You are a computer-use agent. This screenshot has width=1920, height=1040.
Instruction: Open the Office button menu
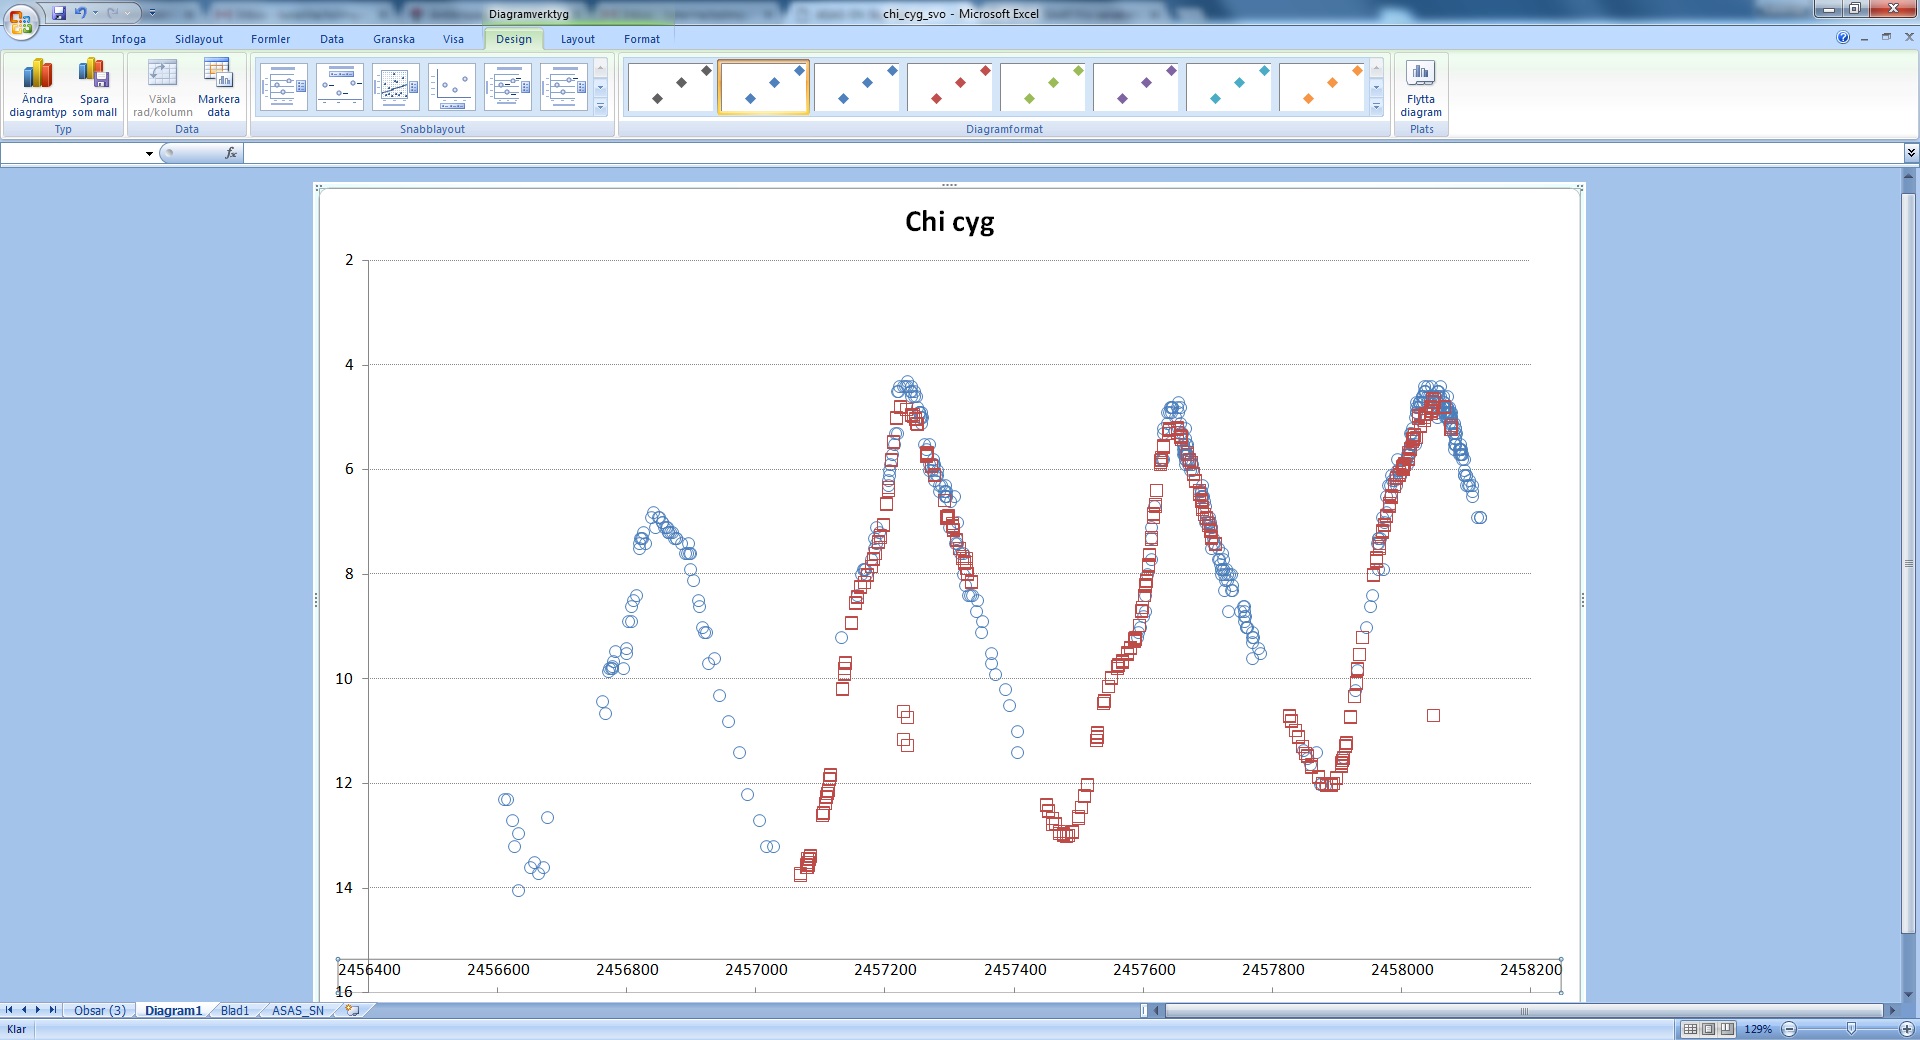click(20, 20)
